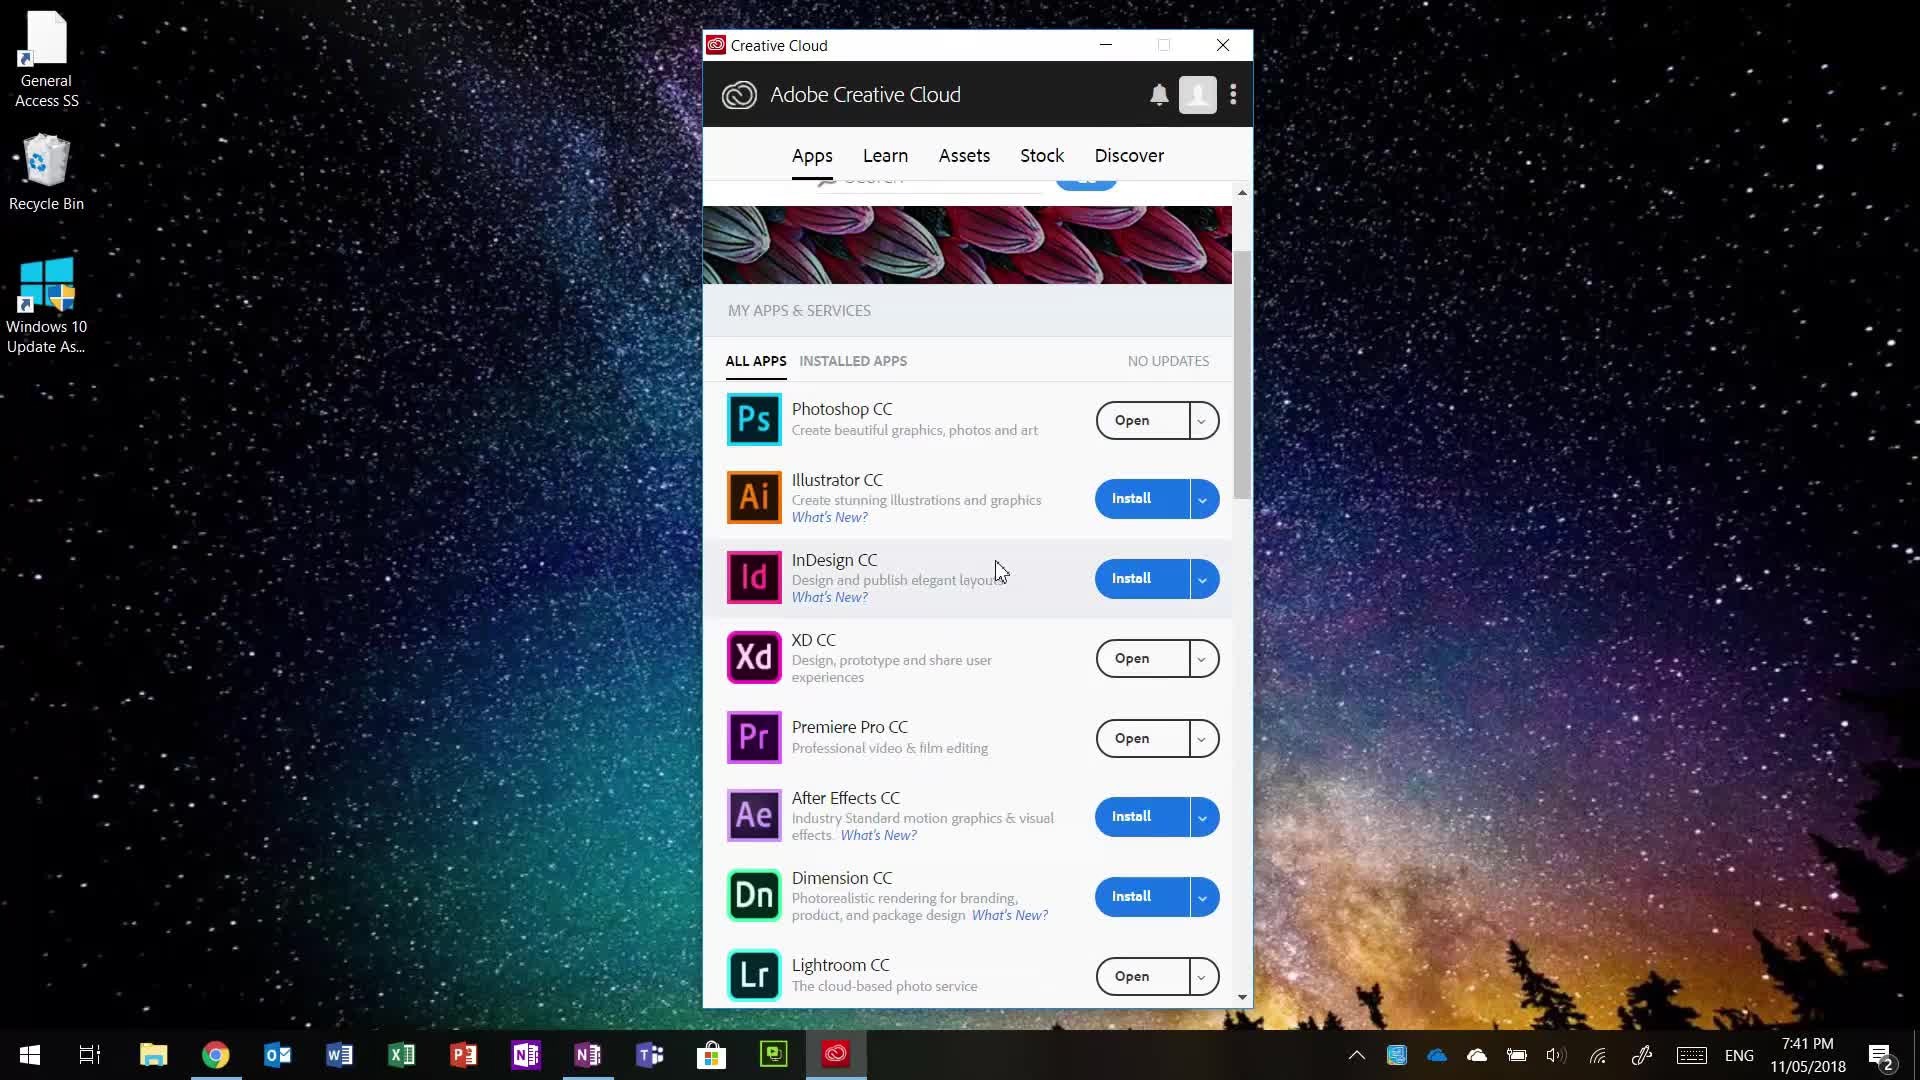Open the Photoshop CC app icon
Image resolution: width=1920 pixels, height=1080 pixels.
click(x=754, y=419)
